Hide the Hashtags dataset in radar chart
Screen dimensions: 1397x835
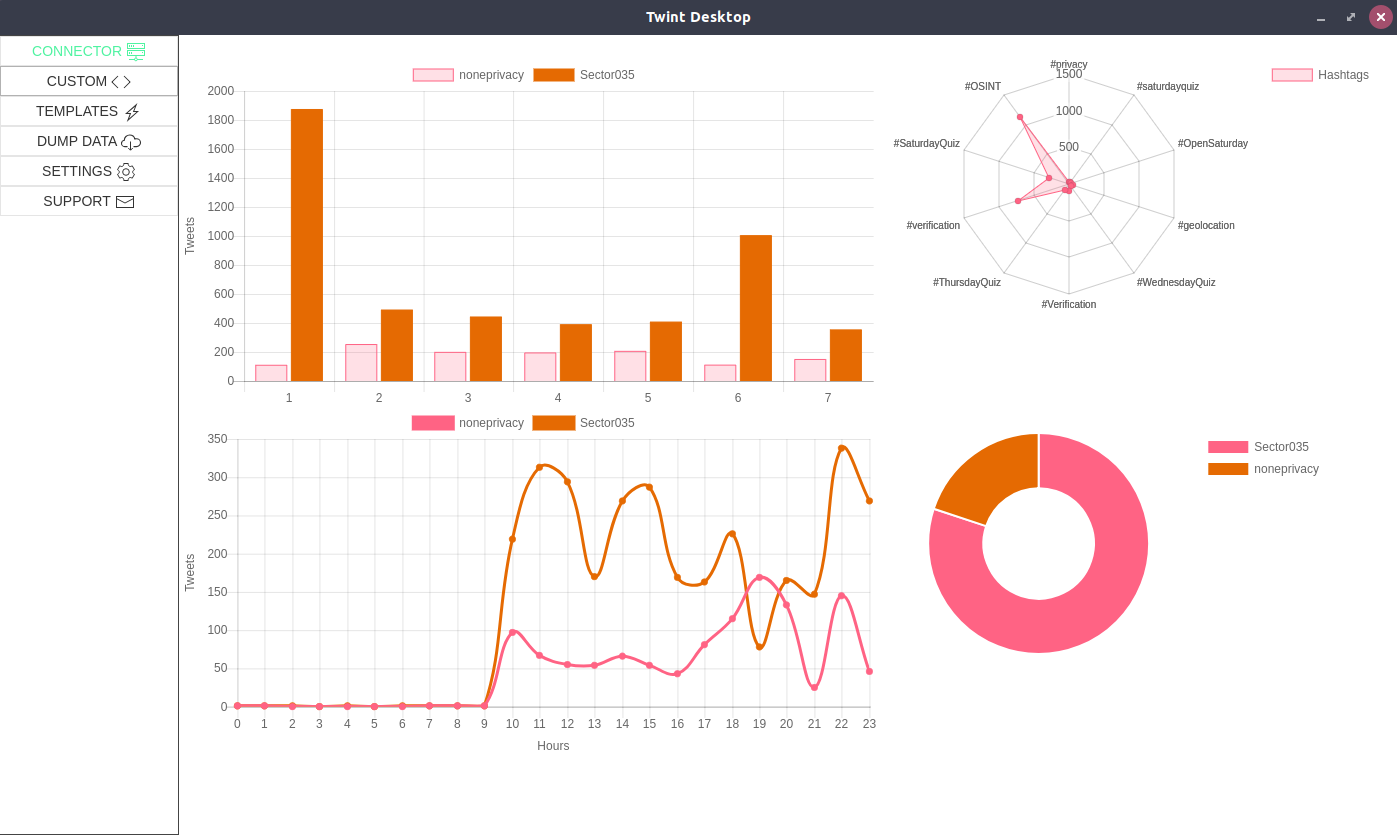1292,75
